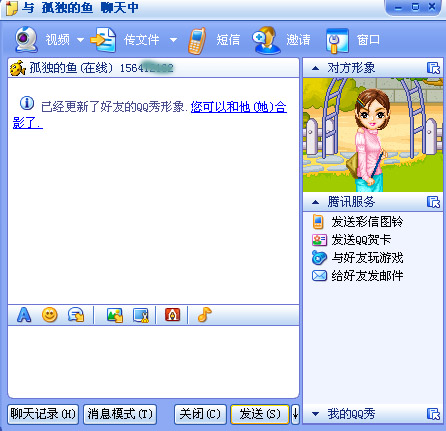Open the font settings letter A icon
This screenshot has height=431, width=446.
point(24,315)
